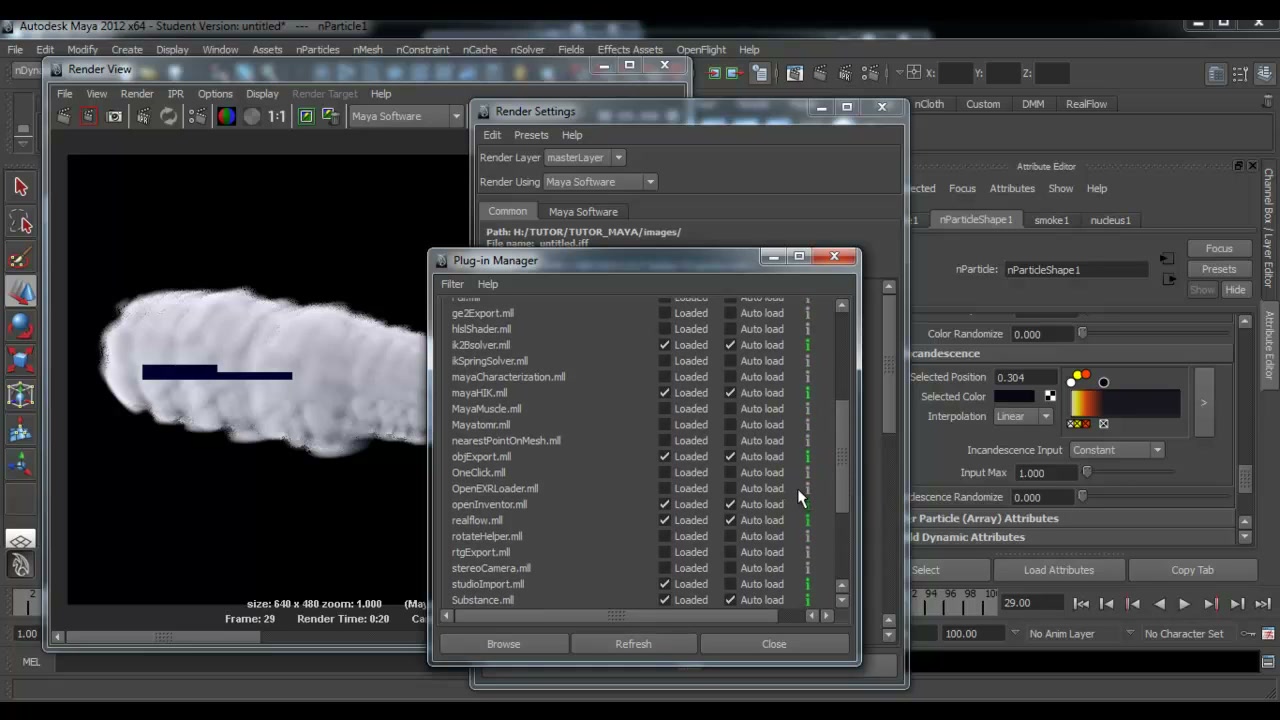Viewport: 1280px width, 720px height.
Task: Open nParticles menu in main menu bar
Action: pos(318,49)
